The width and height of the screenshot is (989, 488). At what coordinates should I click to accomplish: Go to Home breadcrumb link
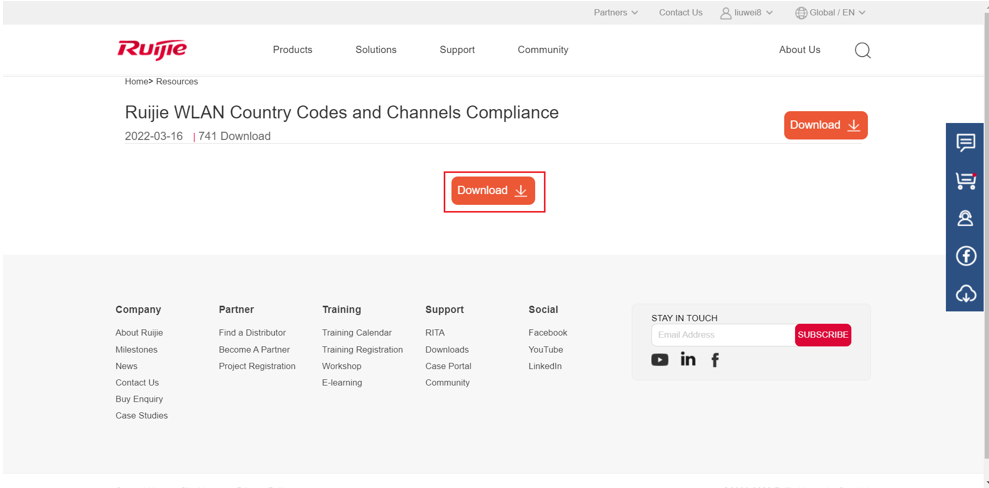[x=136, y=82]
